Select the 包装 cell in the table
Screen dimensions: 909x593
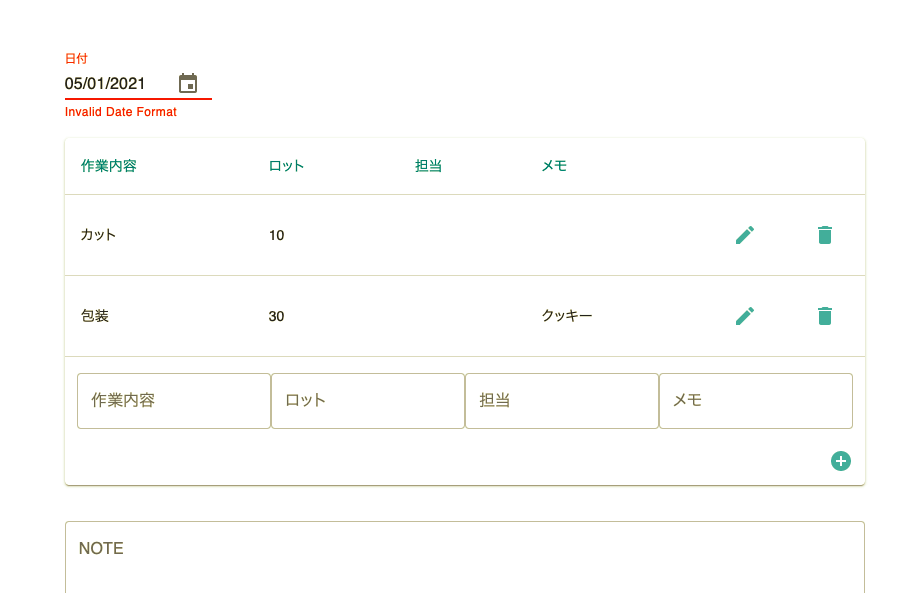point(95,316)
